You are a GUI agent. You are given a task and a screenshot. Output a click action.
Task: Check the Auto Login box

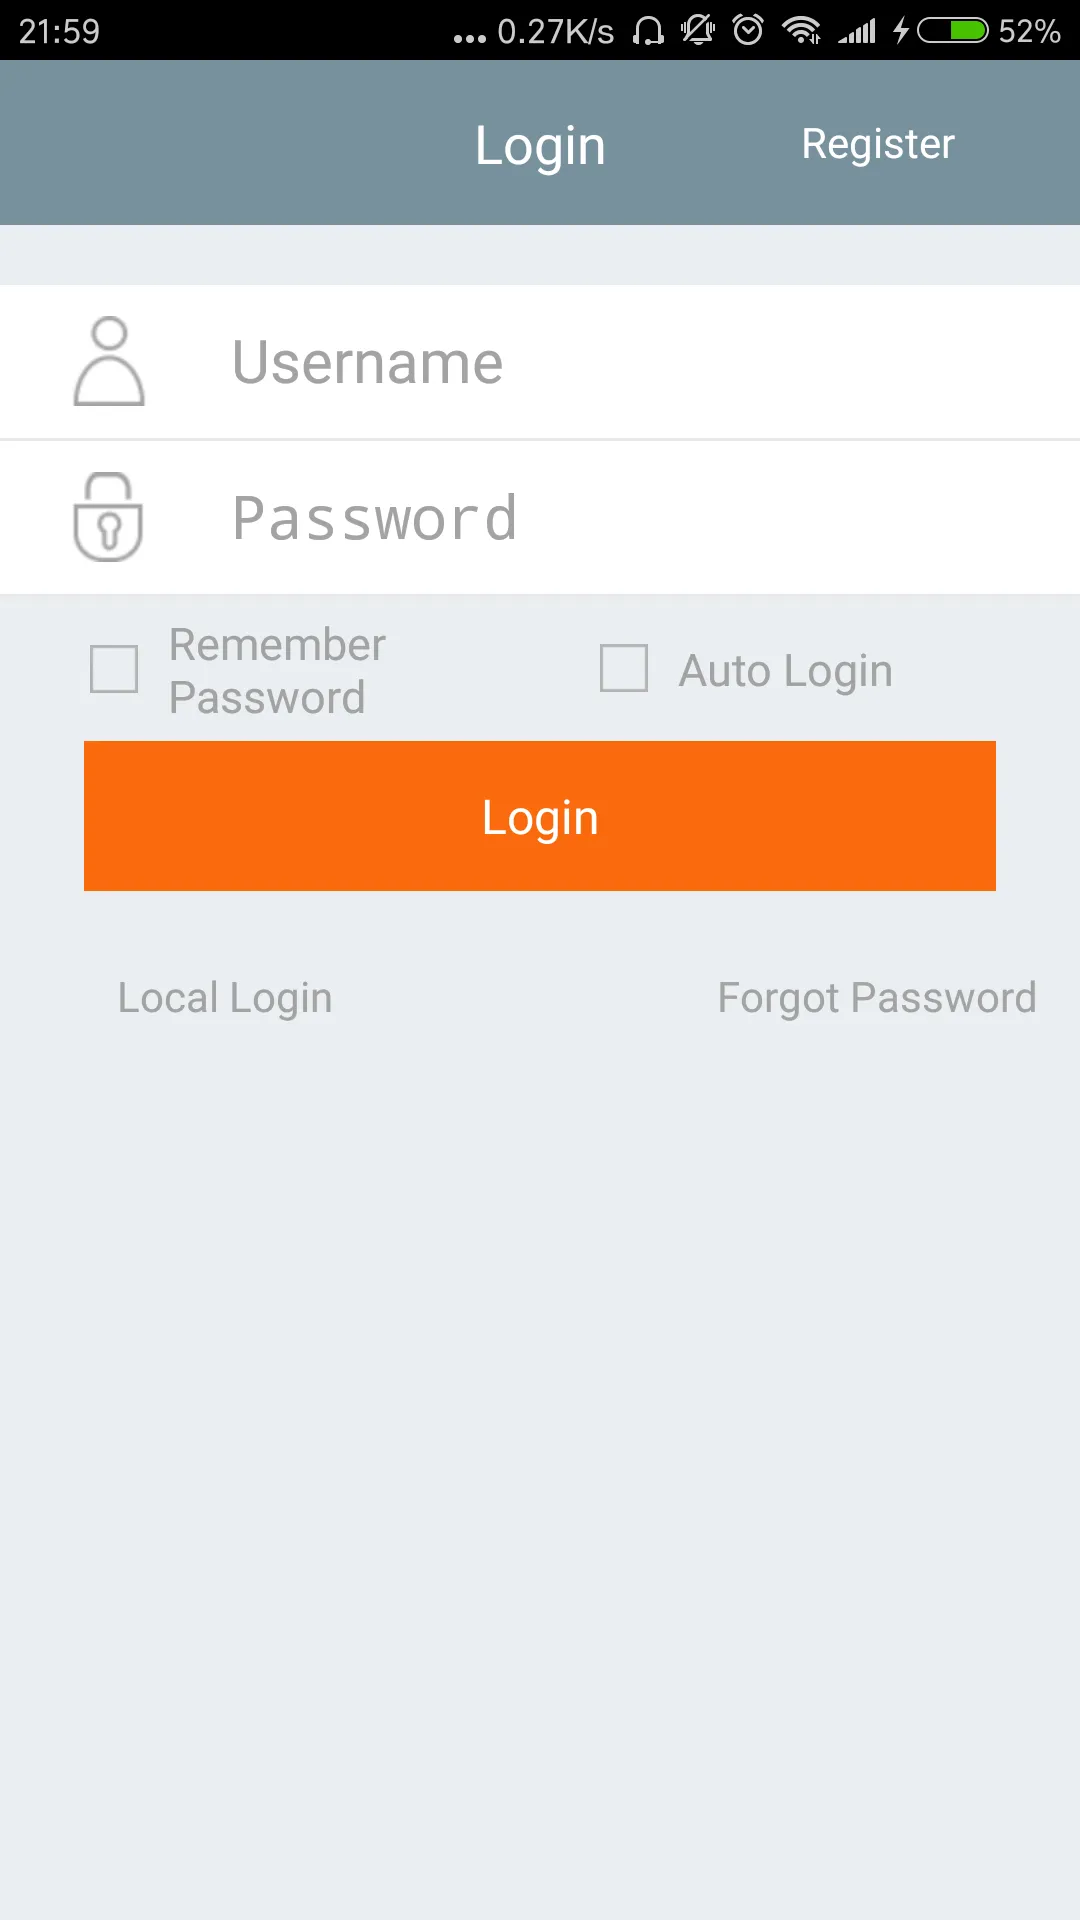[x=624, y=668]
